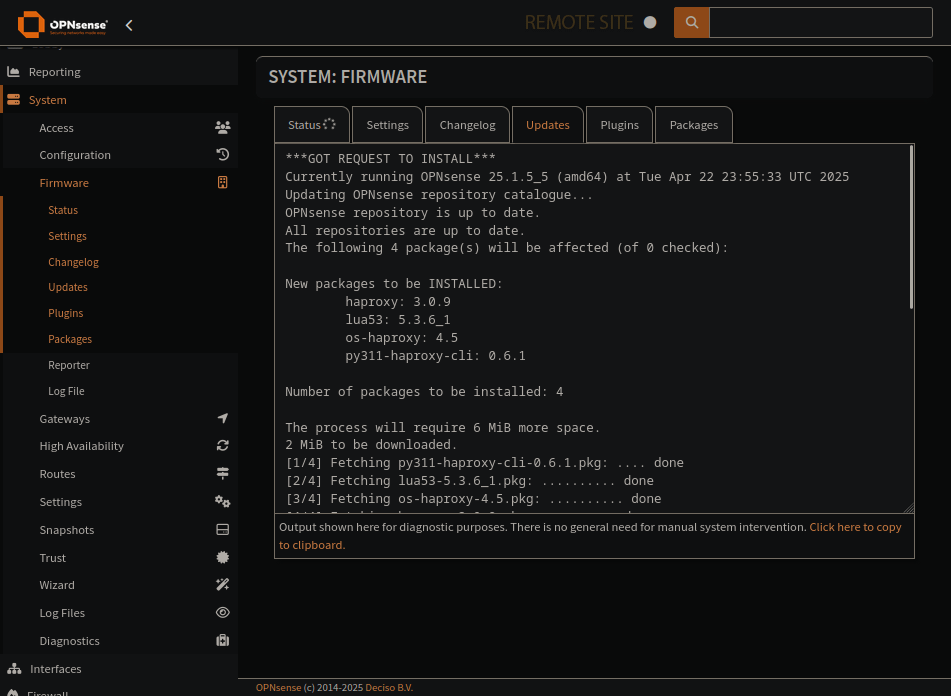Click the spinner icon on Status tab
Viewport: 951px width, 696px height.
[x=329, y=124]
